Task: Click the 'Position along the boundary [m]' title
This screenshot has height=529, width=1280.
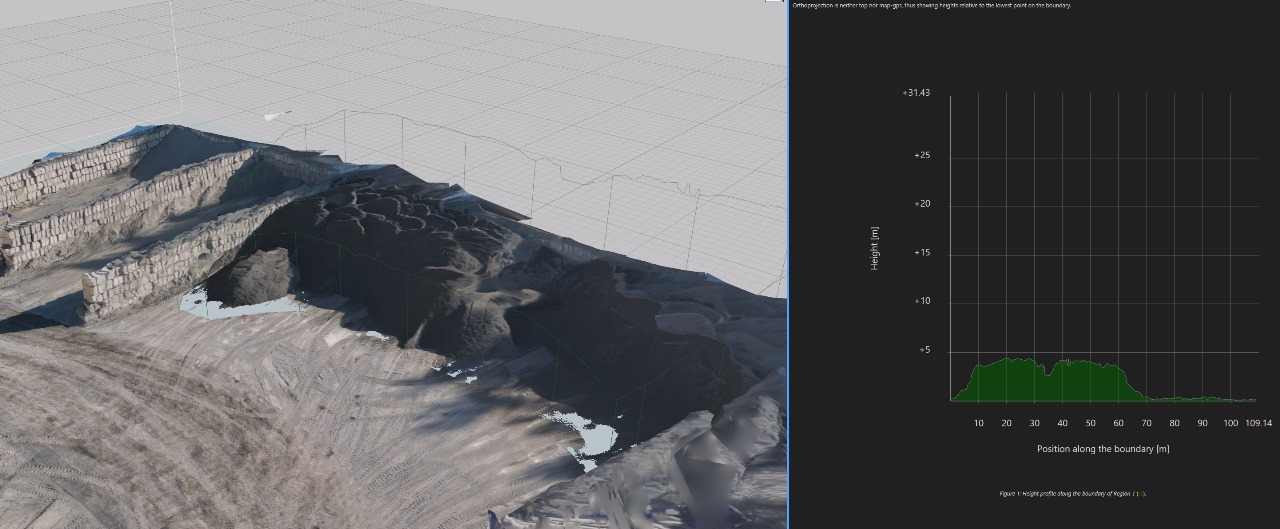Action: tap(1103, 449)
